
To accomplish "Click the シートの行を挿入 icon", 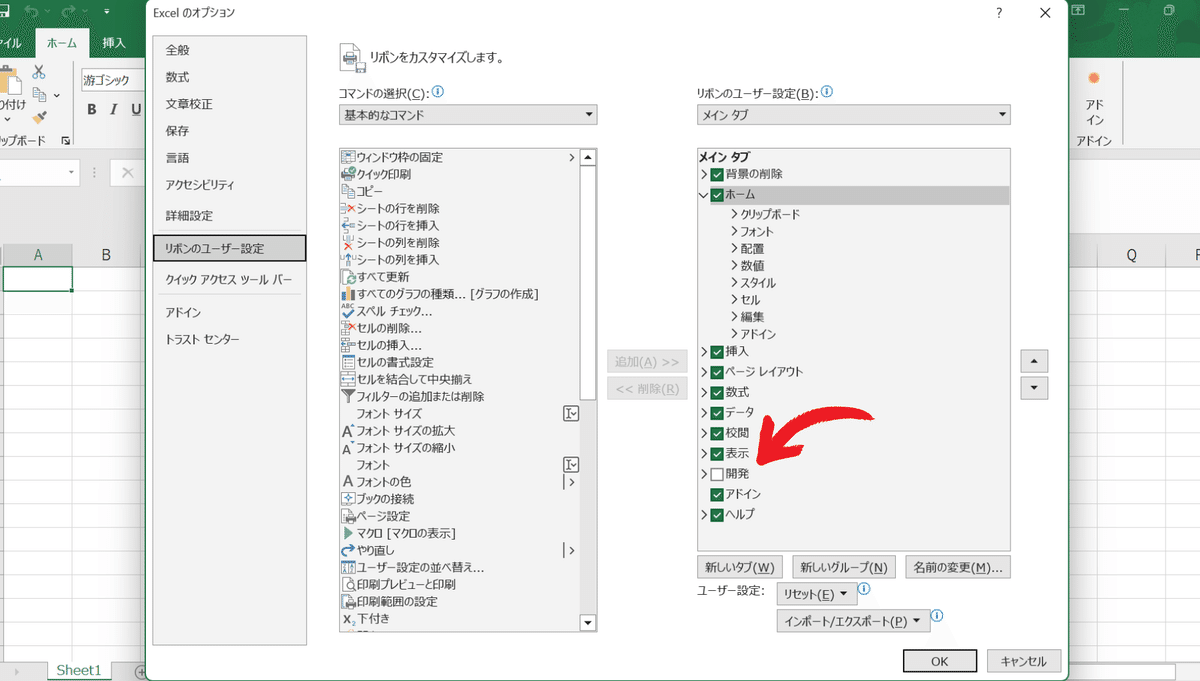I will tap(348, 225).
